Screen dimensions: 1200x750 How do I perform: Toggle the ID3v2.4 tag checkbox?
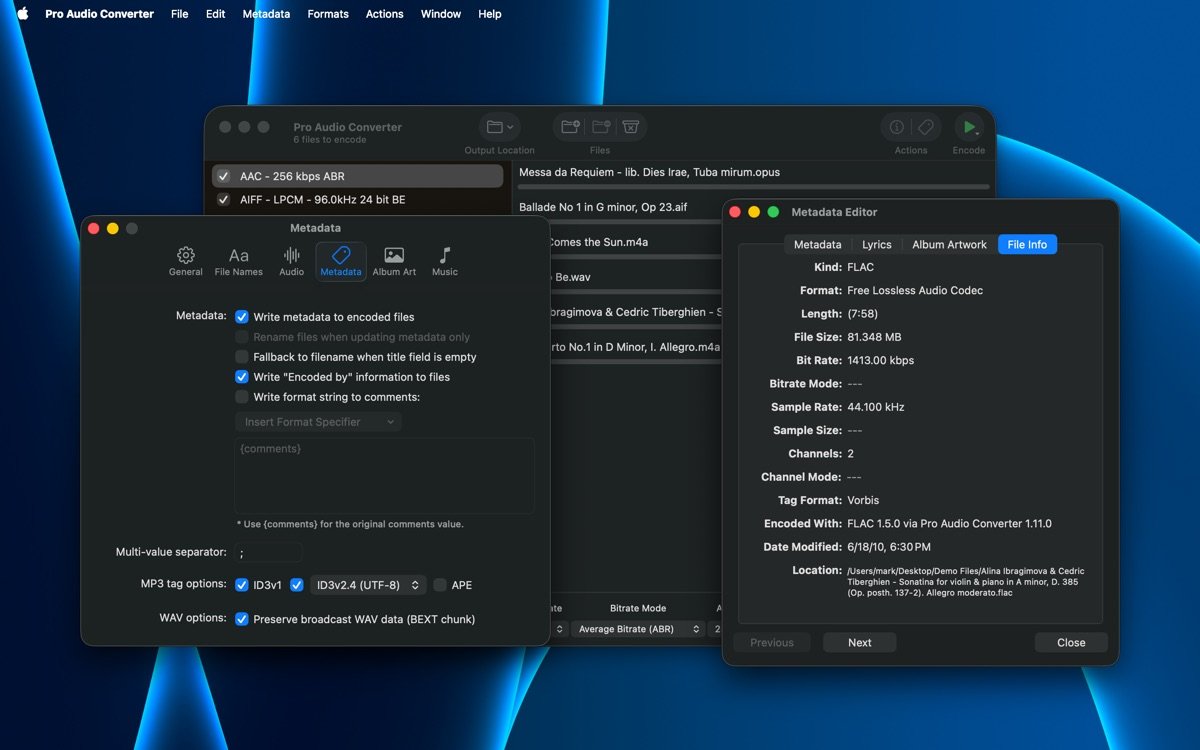[296, 585]
